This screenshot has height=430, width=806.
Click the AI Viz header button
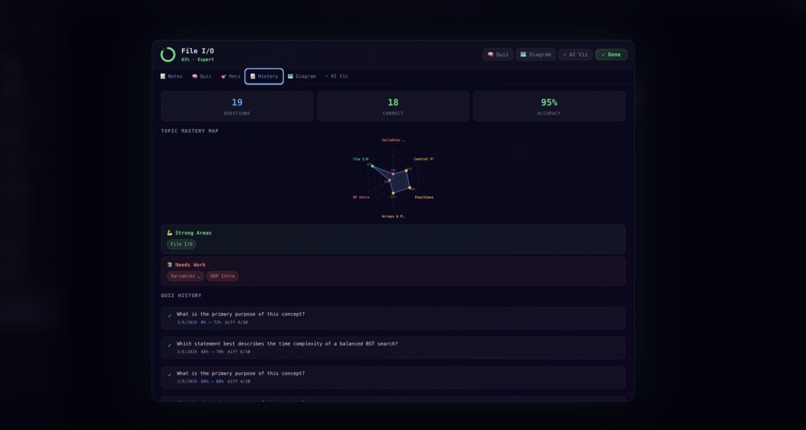[575, 54]
